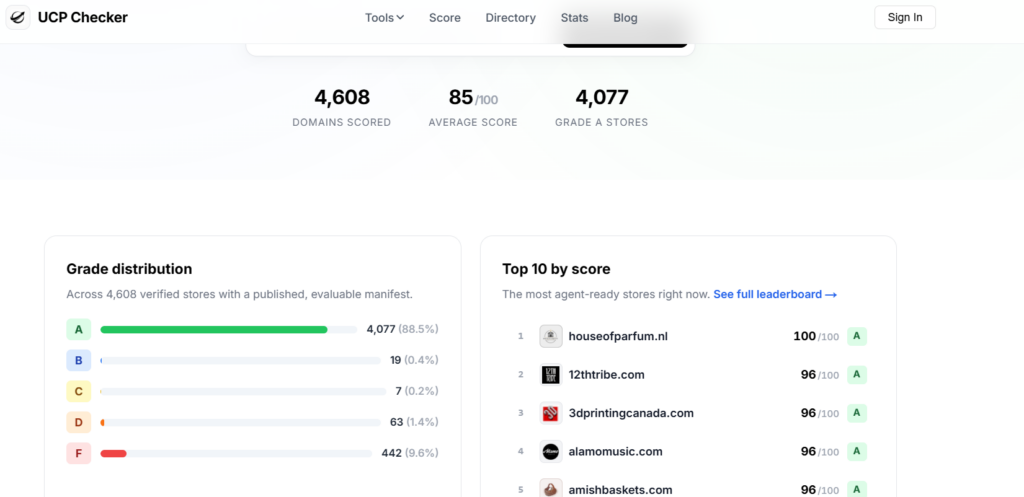Click the 96/100 score for 3dprintingcanada.com
The image size is (1024, 497).
820,413
